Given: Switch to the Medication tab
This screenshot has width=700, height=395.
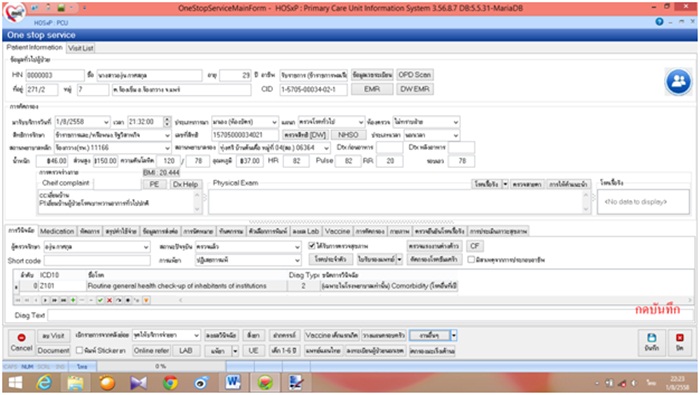Looking at the screenshot, I should tap(57, 231).
